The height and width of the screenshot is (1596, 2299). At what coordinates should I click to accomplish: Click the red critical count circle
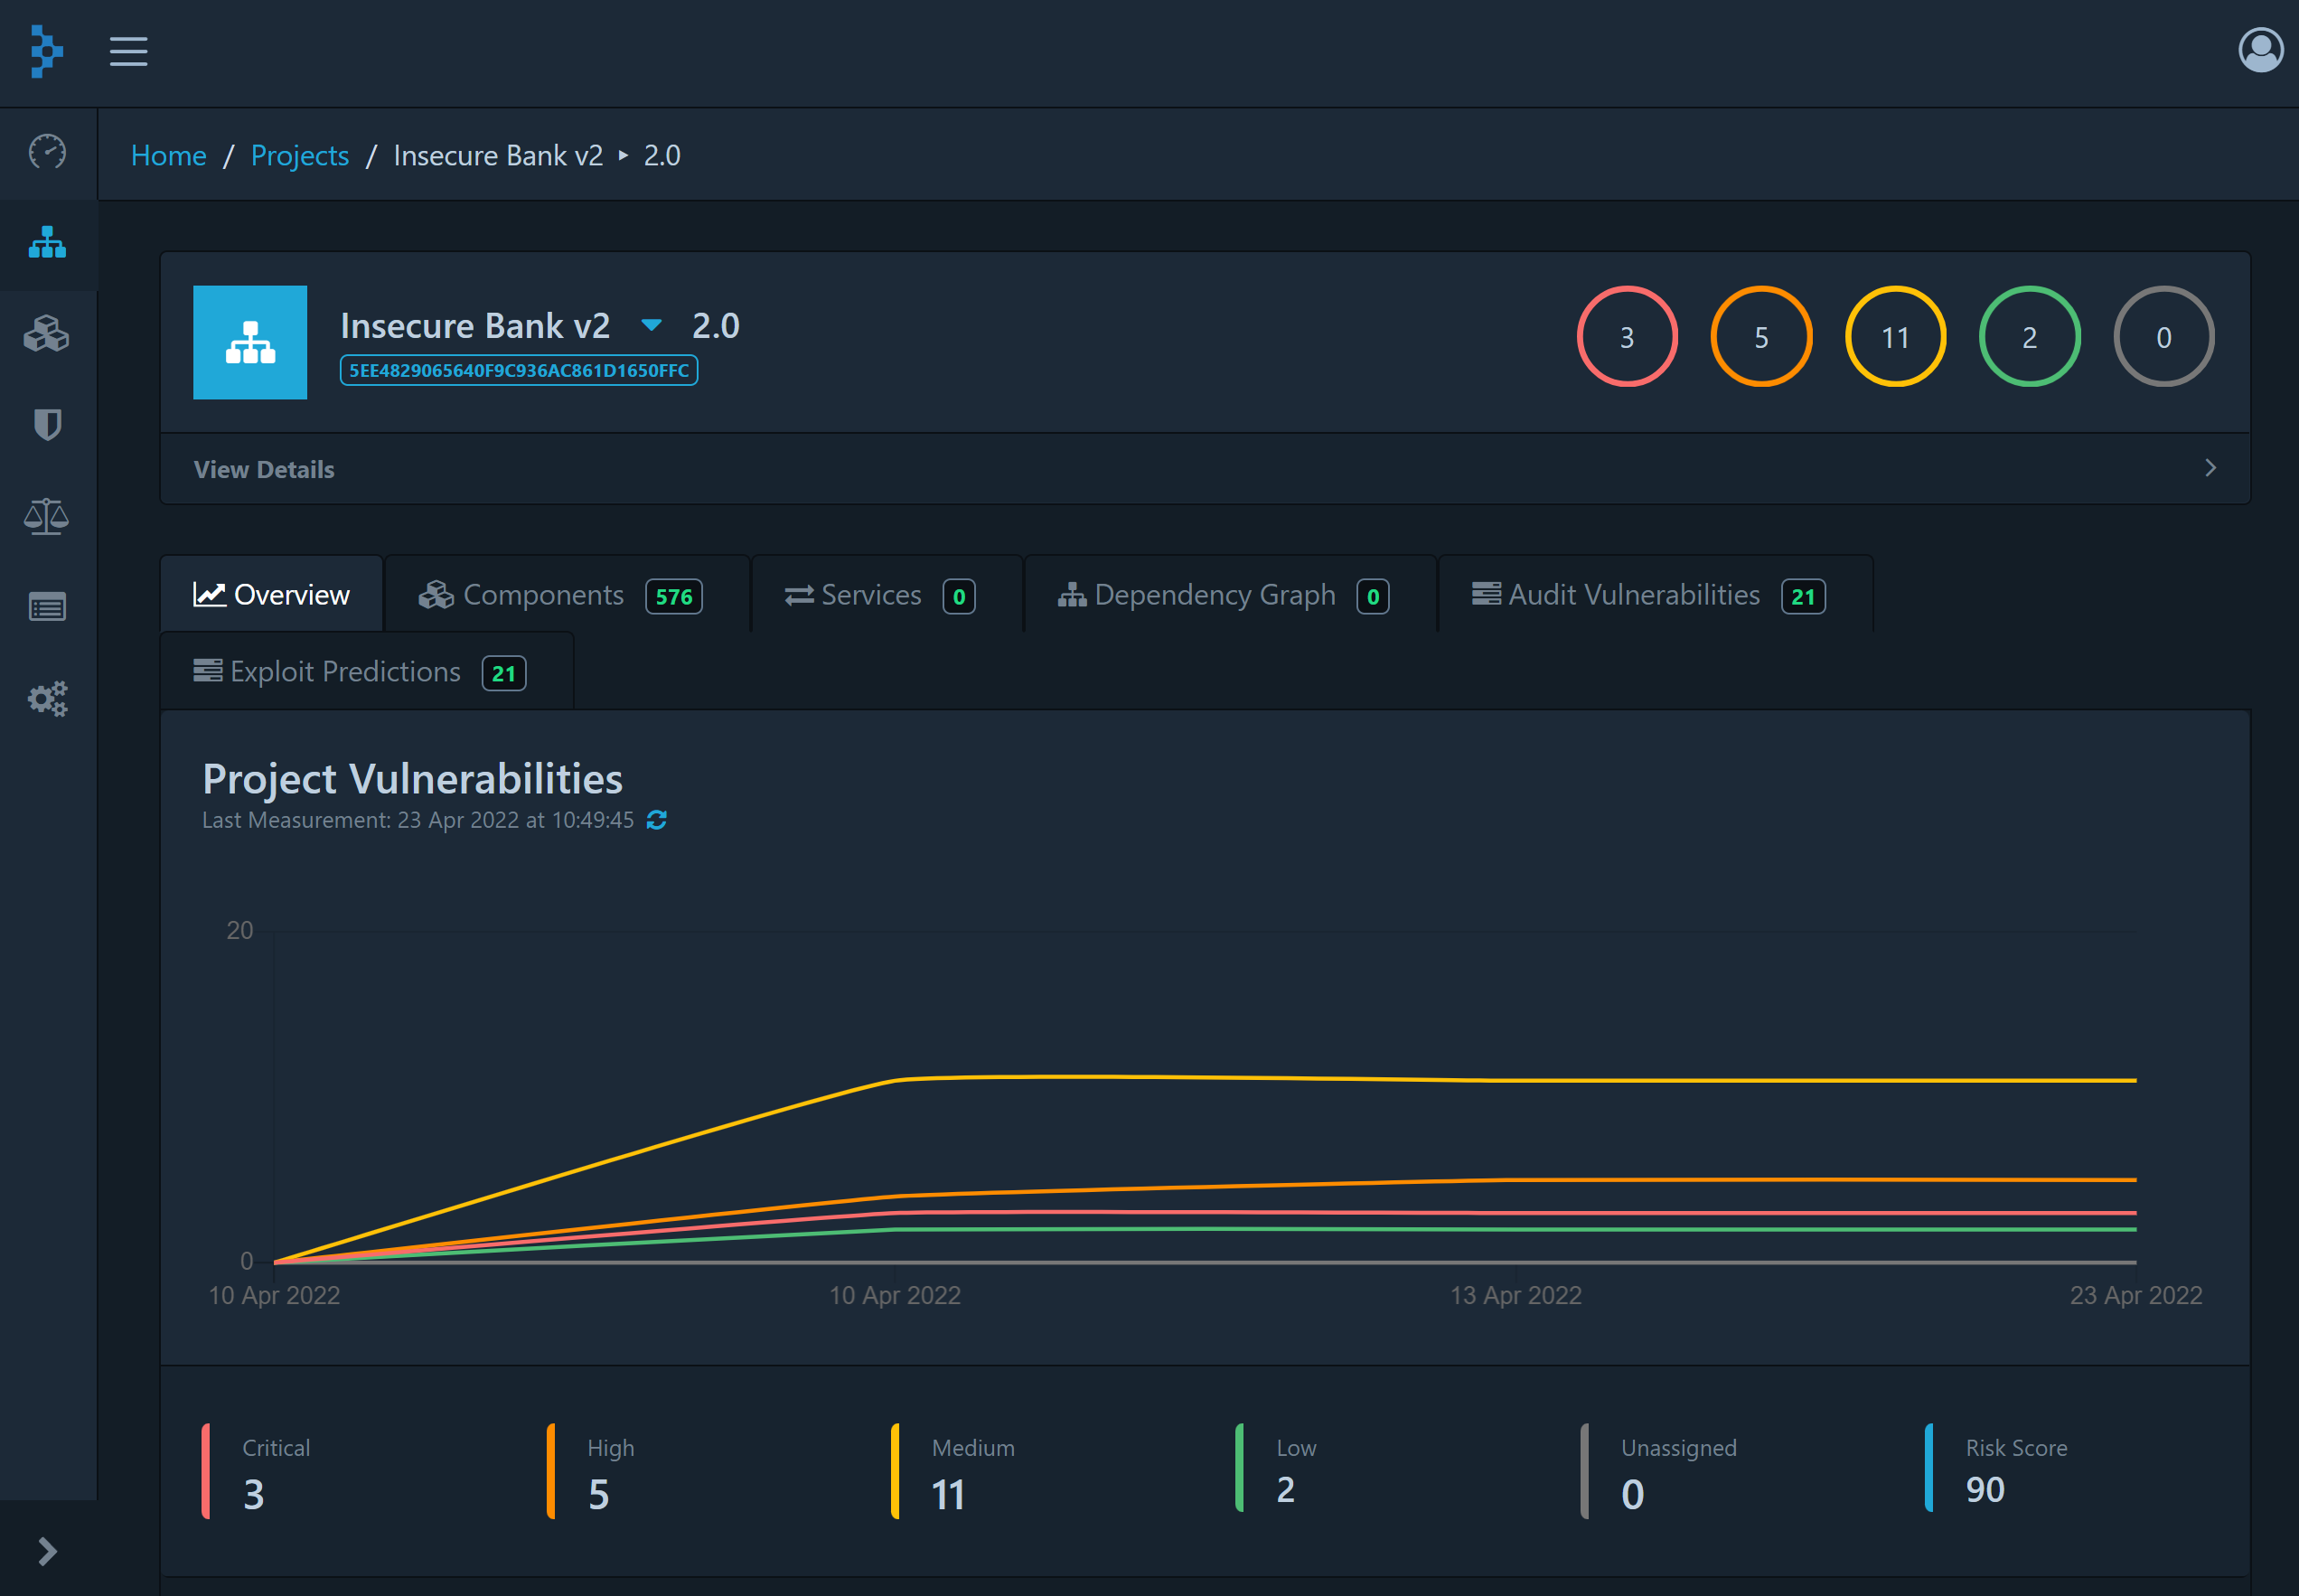[x=1626, y=337]
